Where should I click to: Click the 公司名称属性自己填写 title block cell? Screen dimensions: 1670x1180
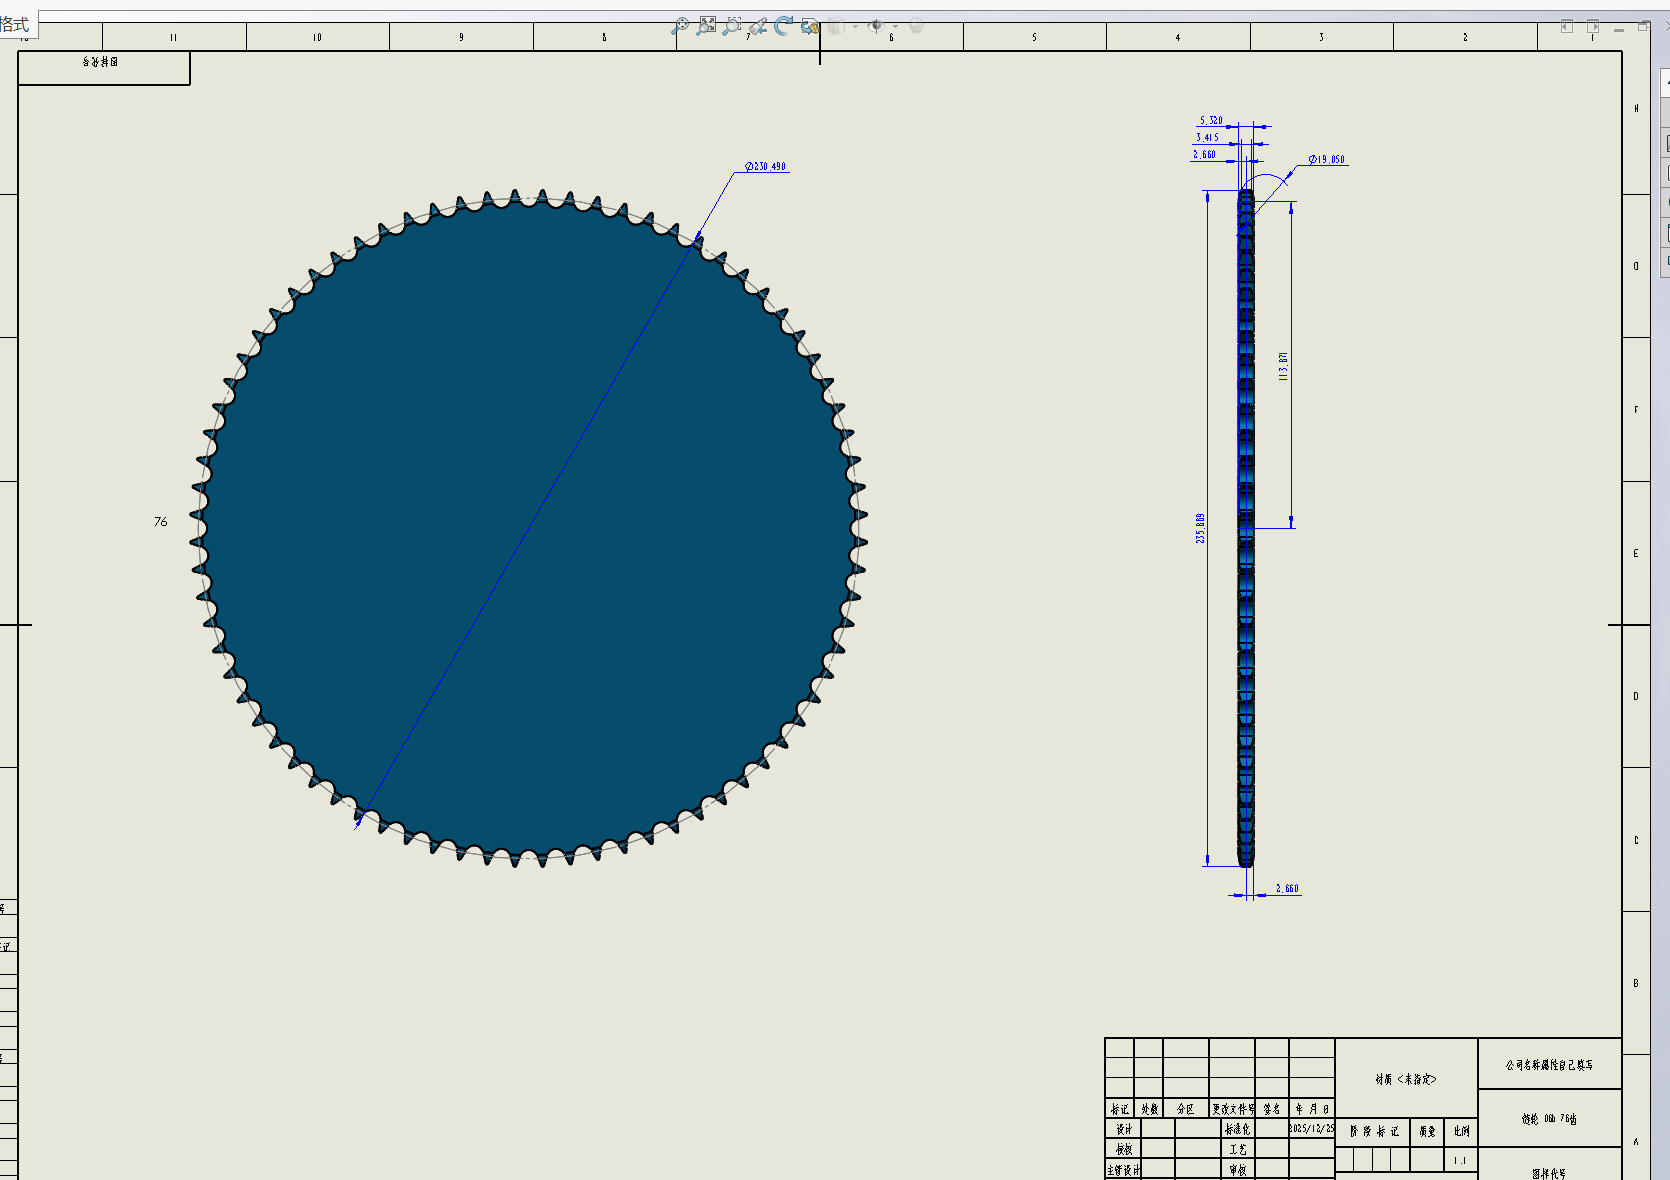point(1550,1064)
